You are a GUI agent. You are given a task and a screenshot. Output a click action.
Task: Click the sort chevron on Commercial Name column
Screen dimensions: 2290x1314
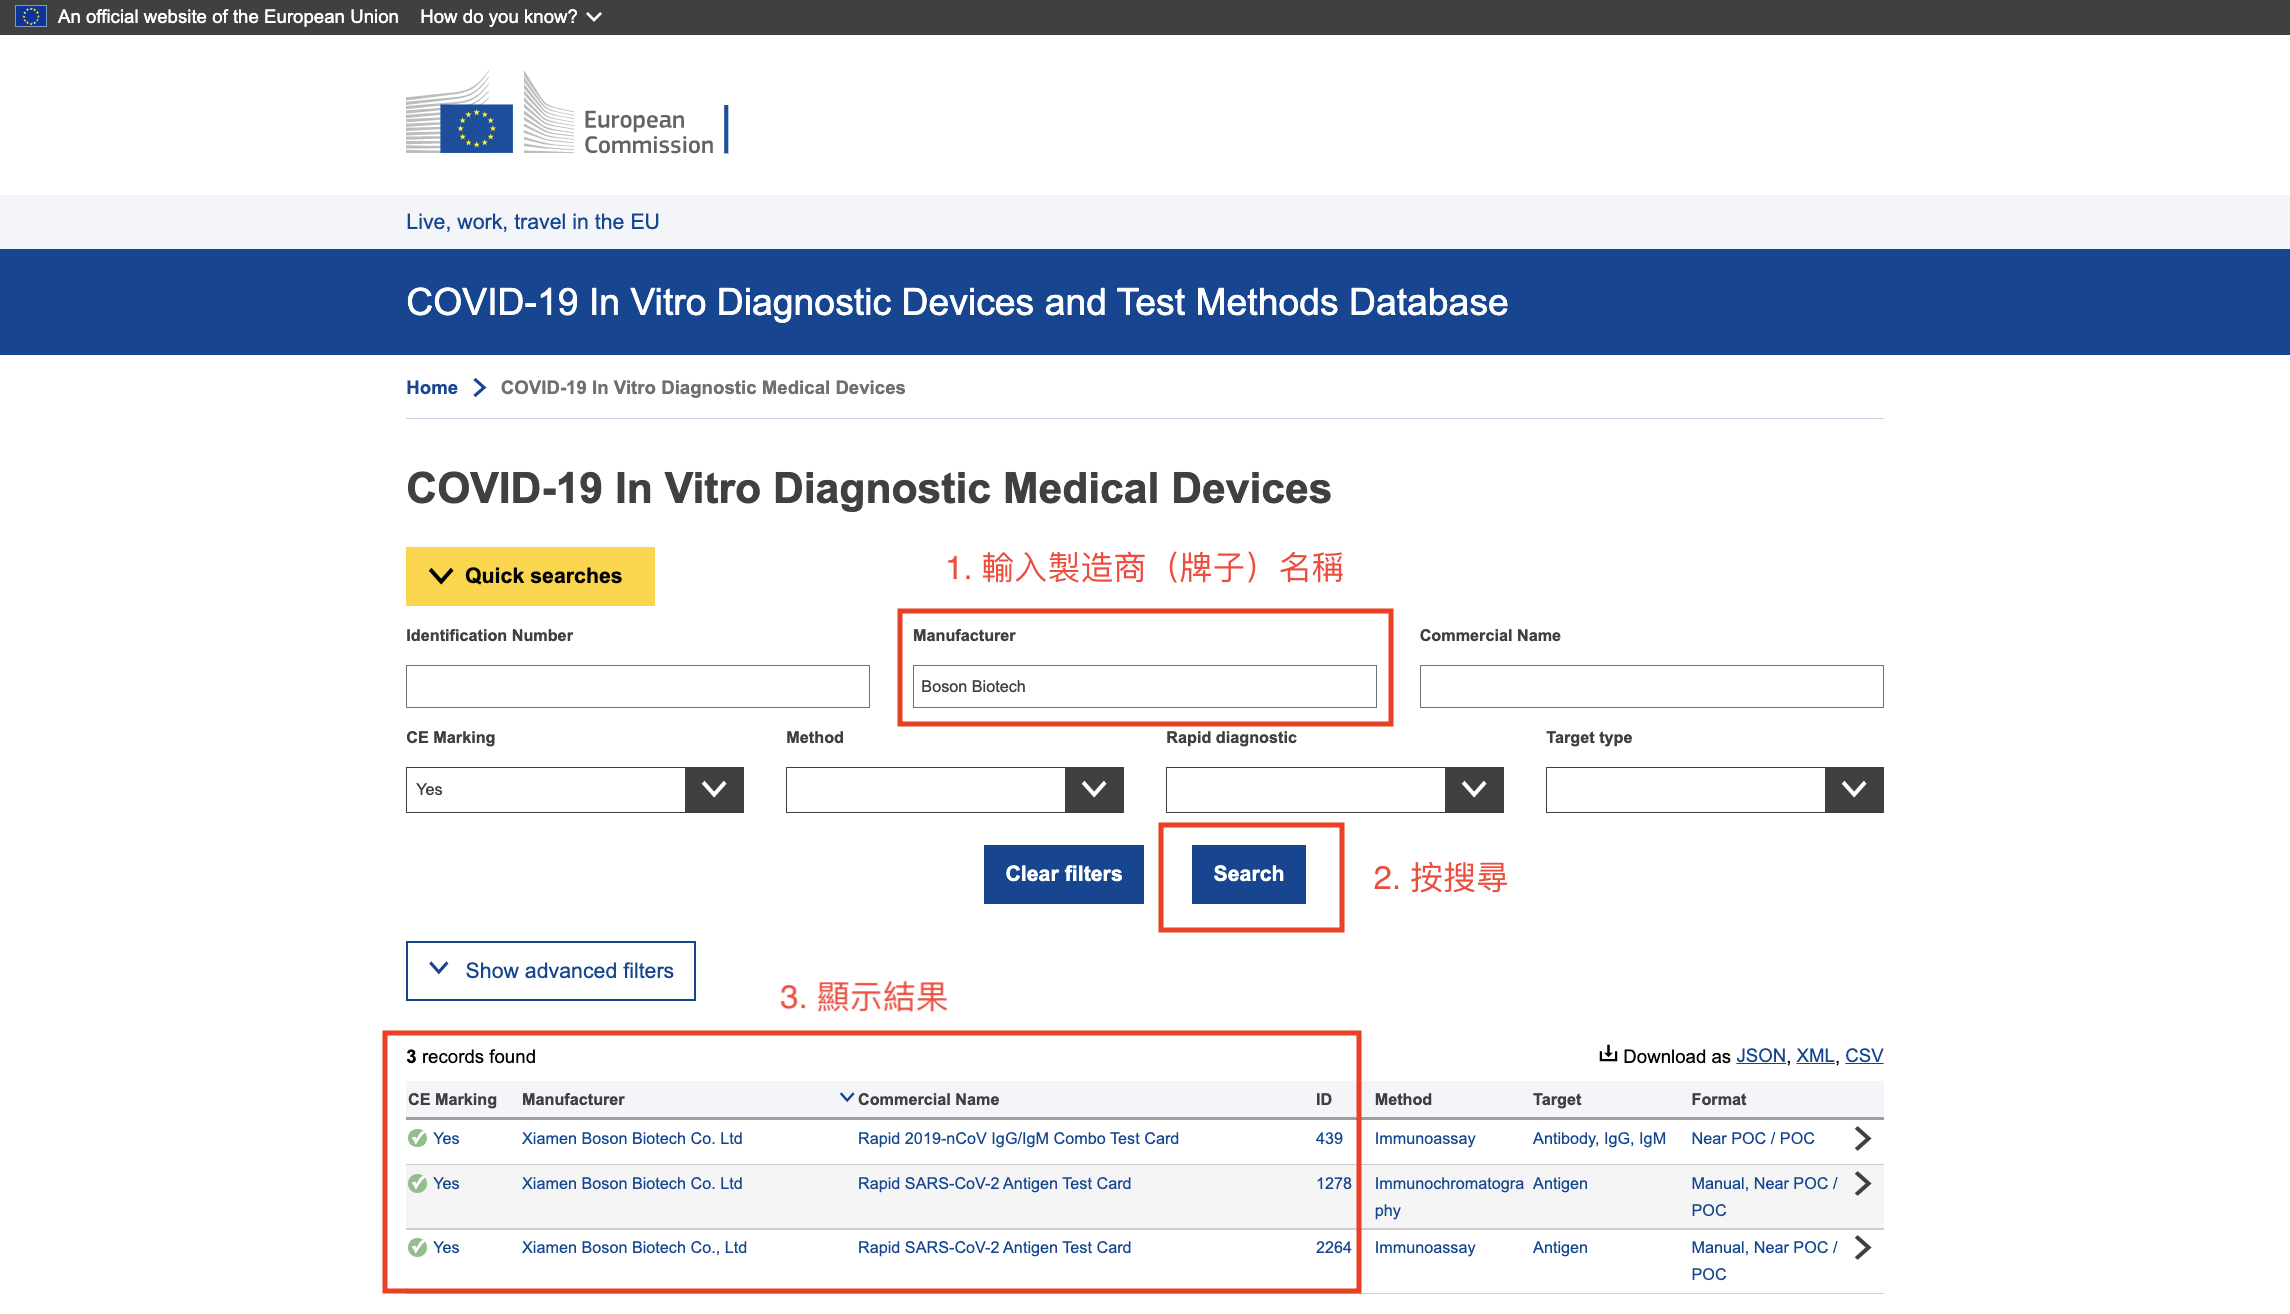[x=847, y=1096]
